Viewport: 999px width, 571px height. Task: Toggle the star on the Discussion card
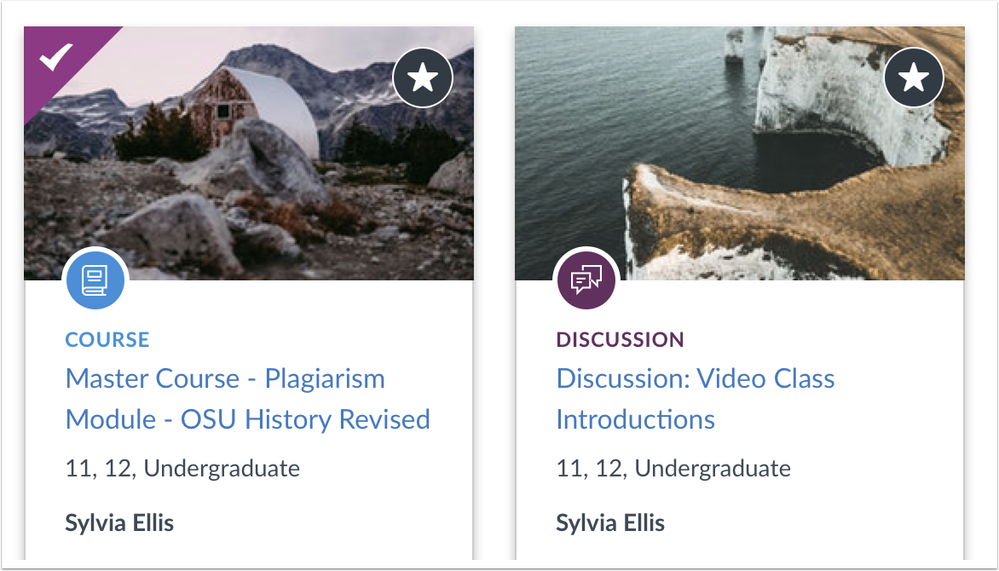coord(914,77)
